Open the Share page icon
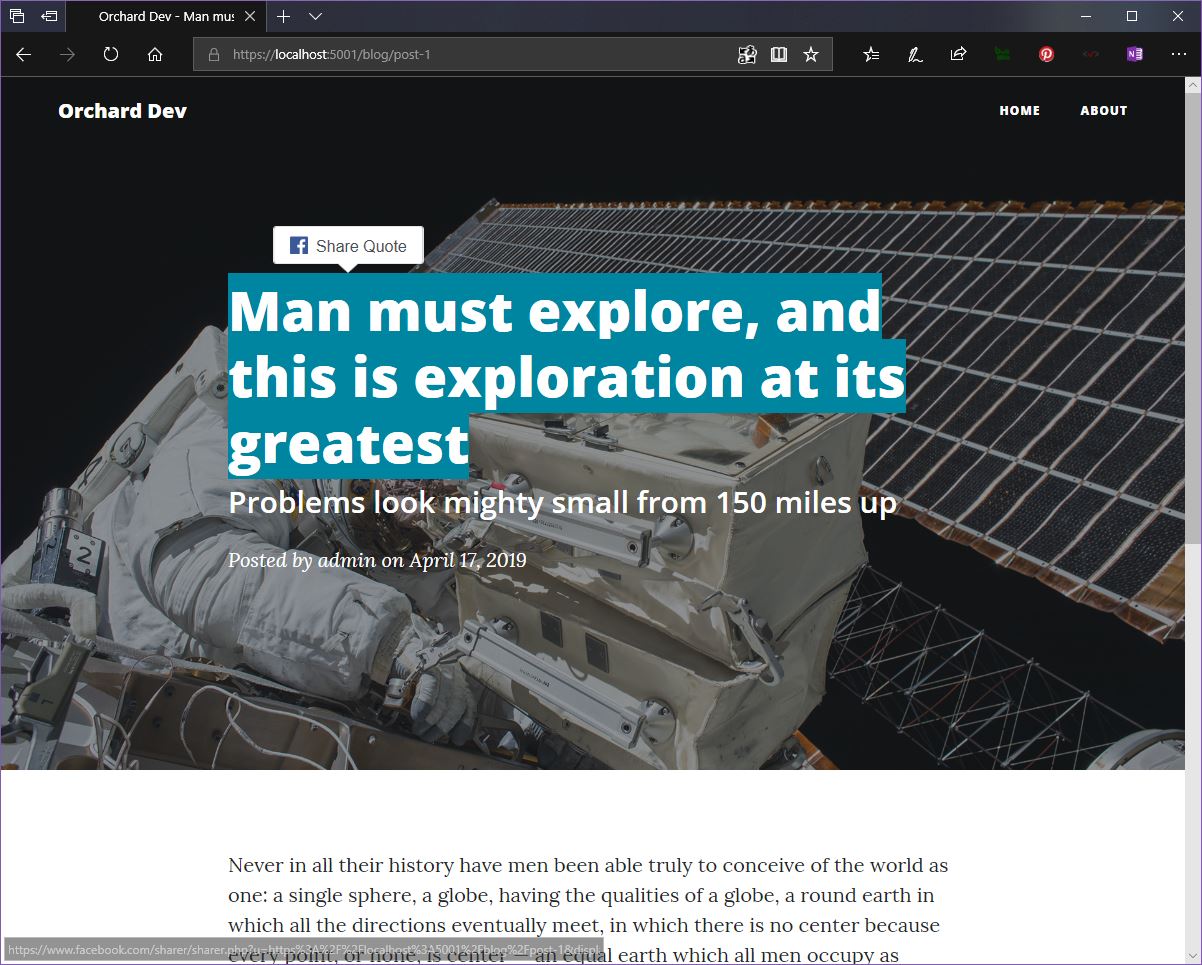Screen dimensions: 1202x965 pos(958,55)
